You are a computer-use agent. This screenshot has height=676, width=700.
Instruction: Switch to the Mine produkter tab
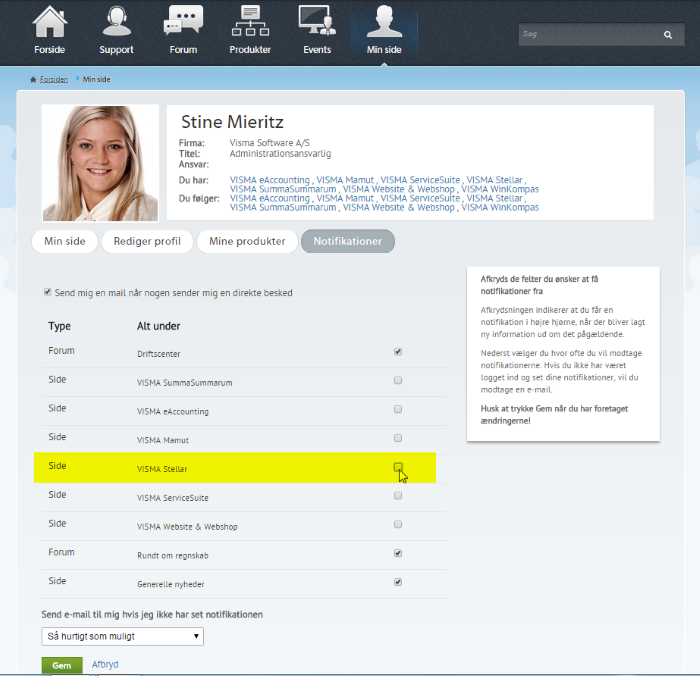247,242
